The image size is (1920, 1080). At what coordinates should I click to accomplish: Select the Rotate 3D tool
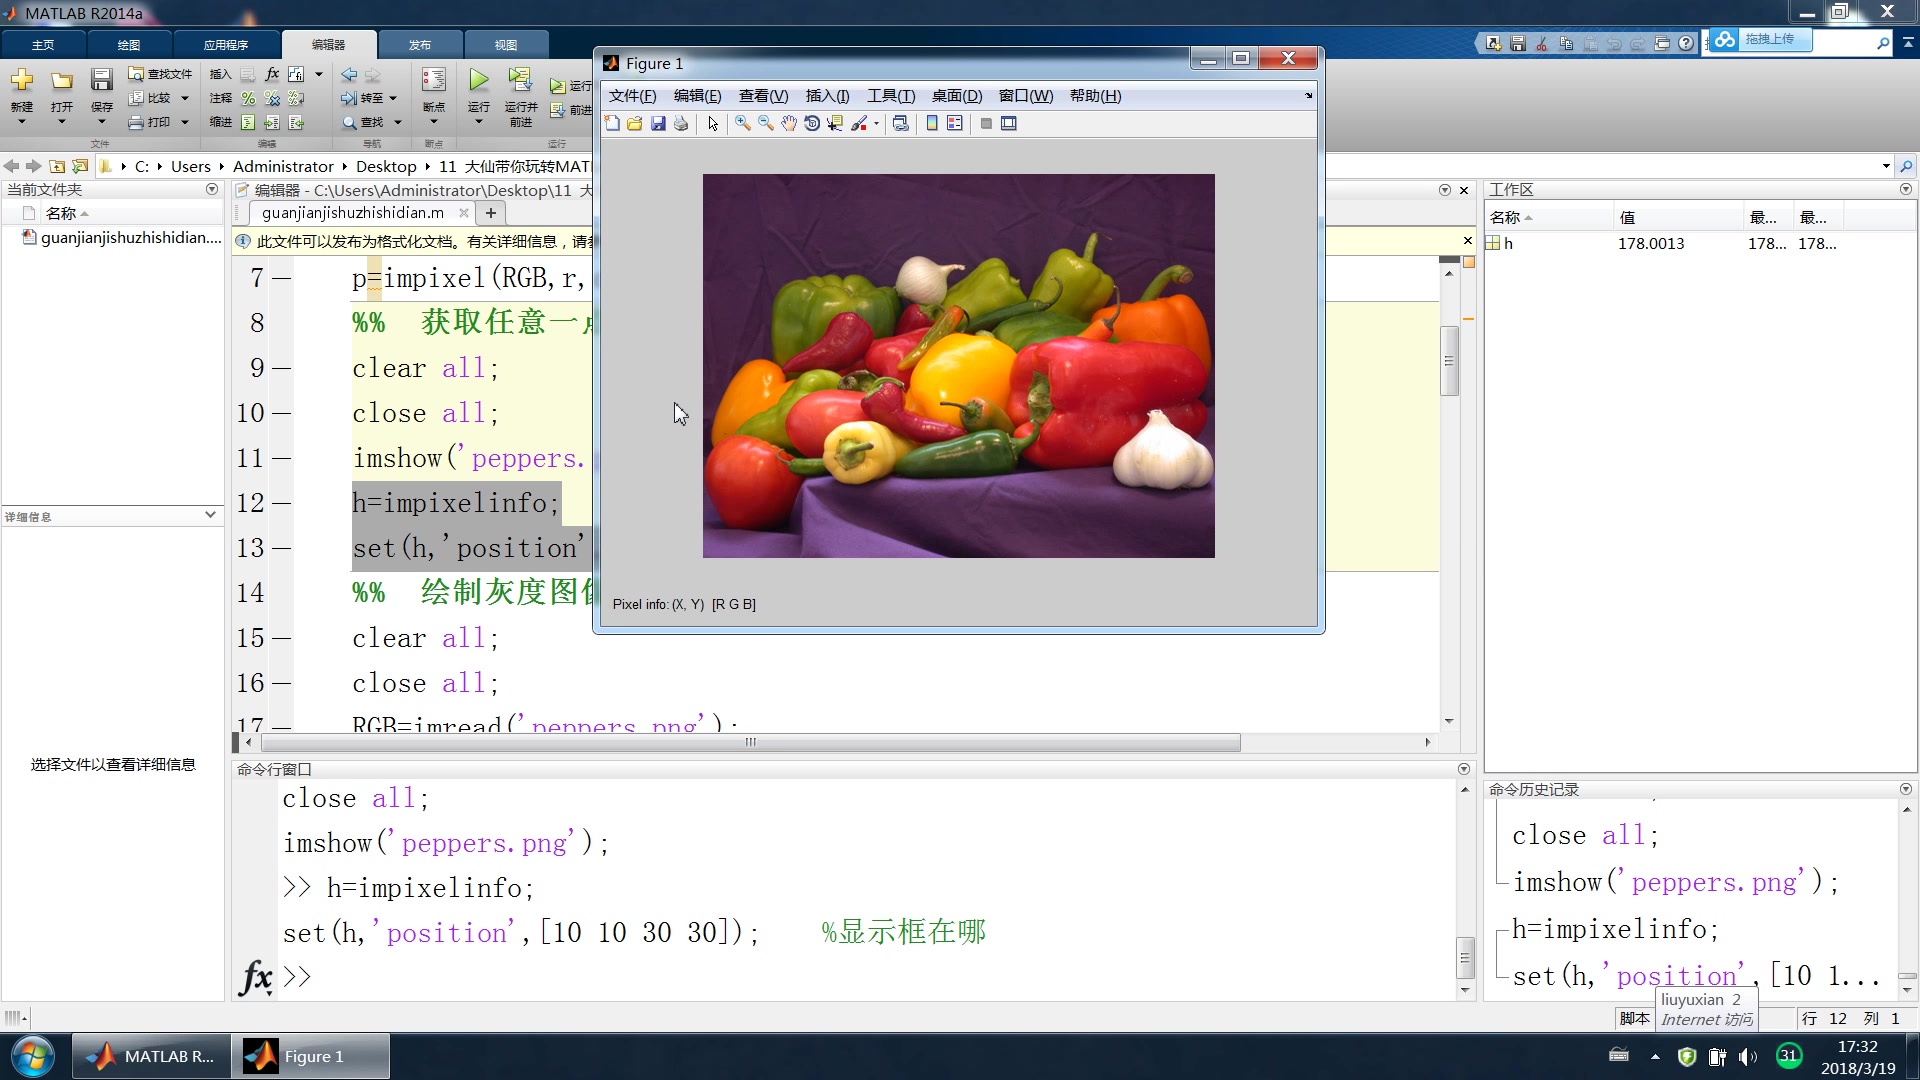[x=812, y=123]
